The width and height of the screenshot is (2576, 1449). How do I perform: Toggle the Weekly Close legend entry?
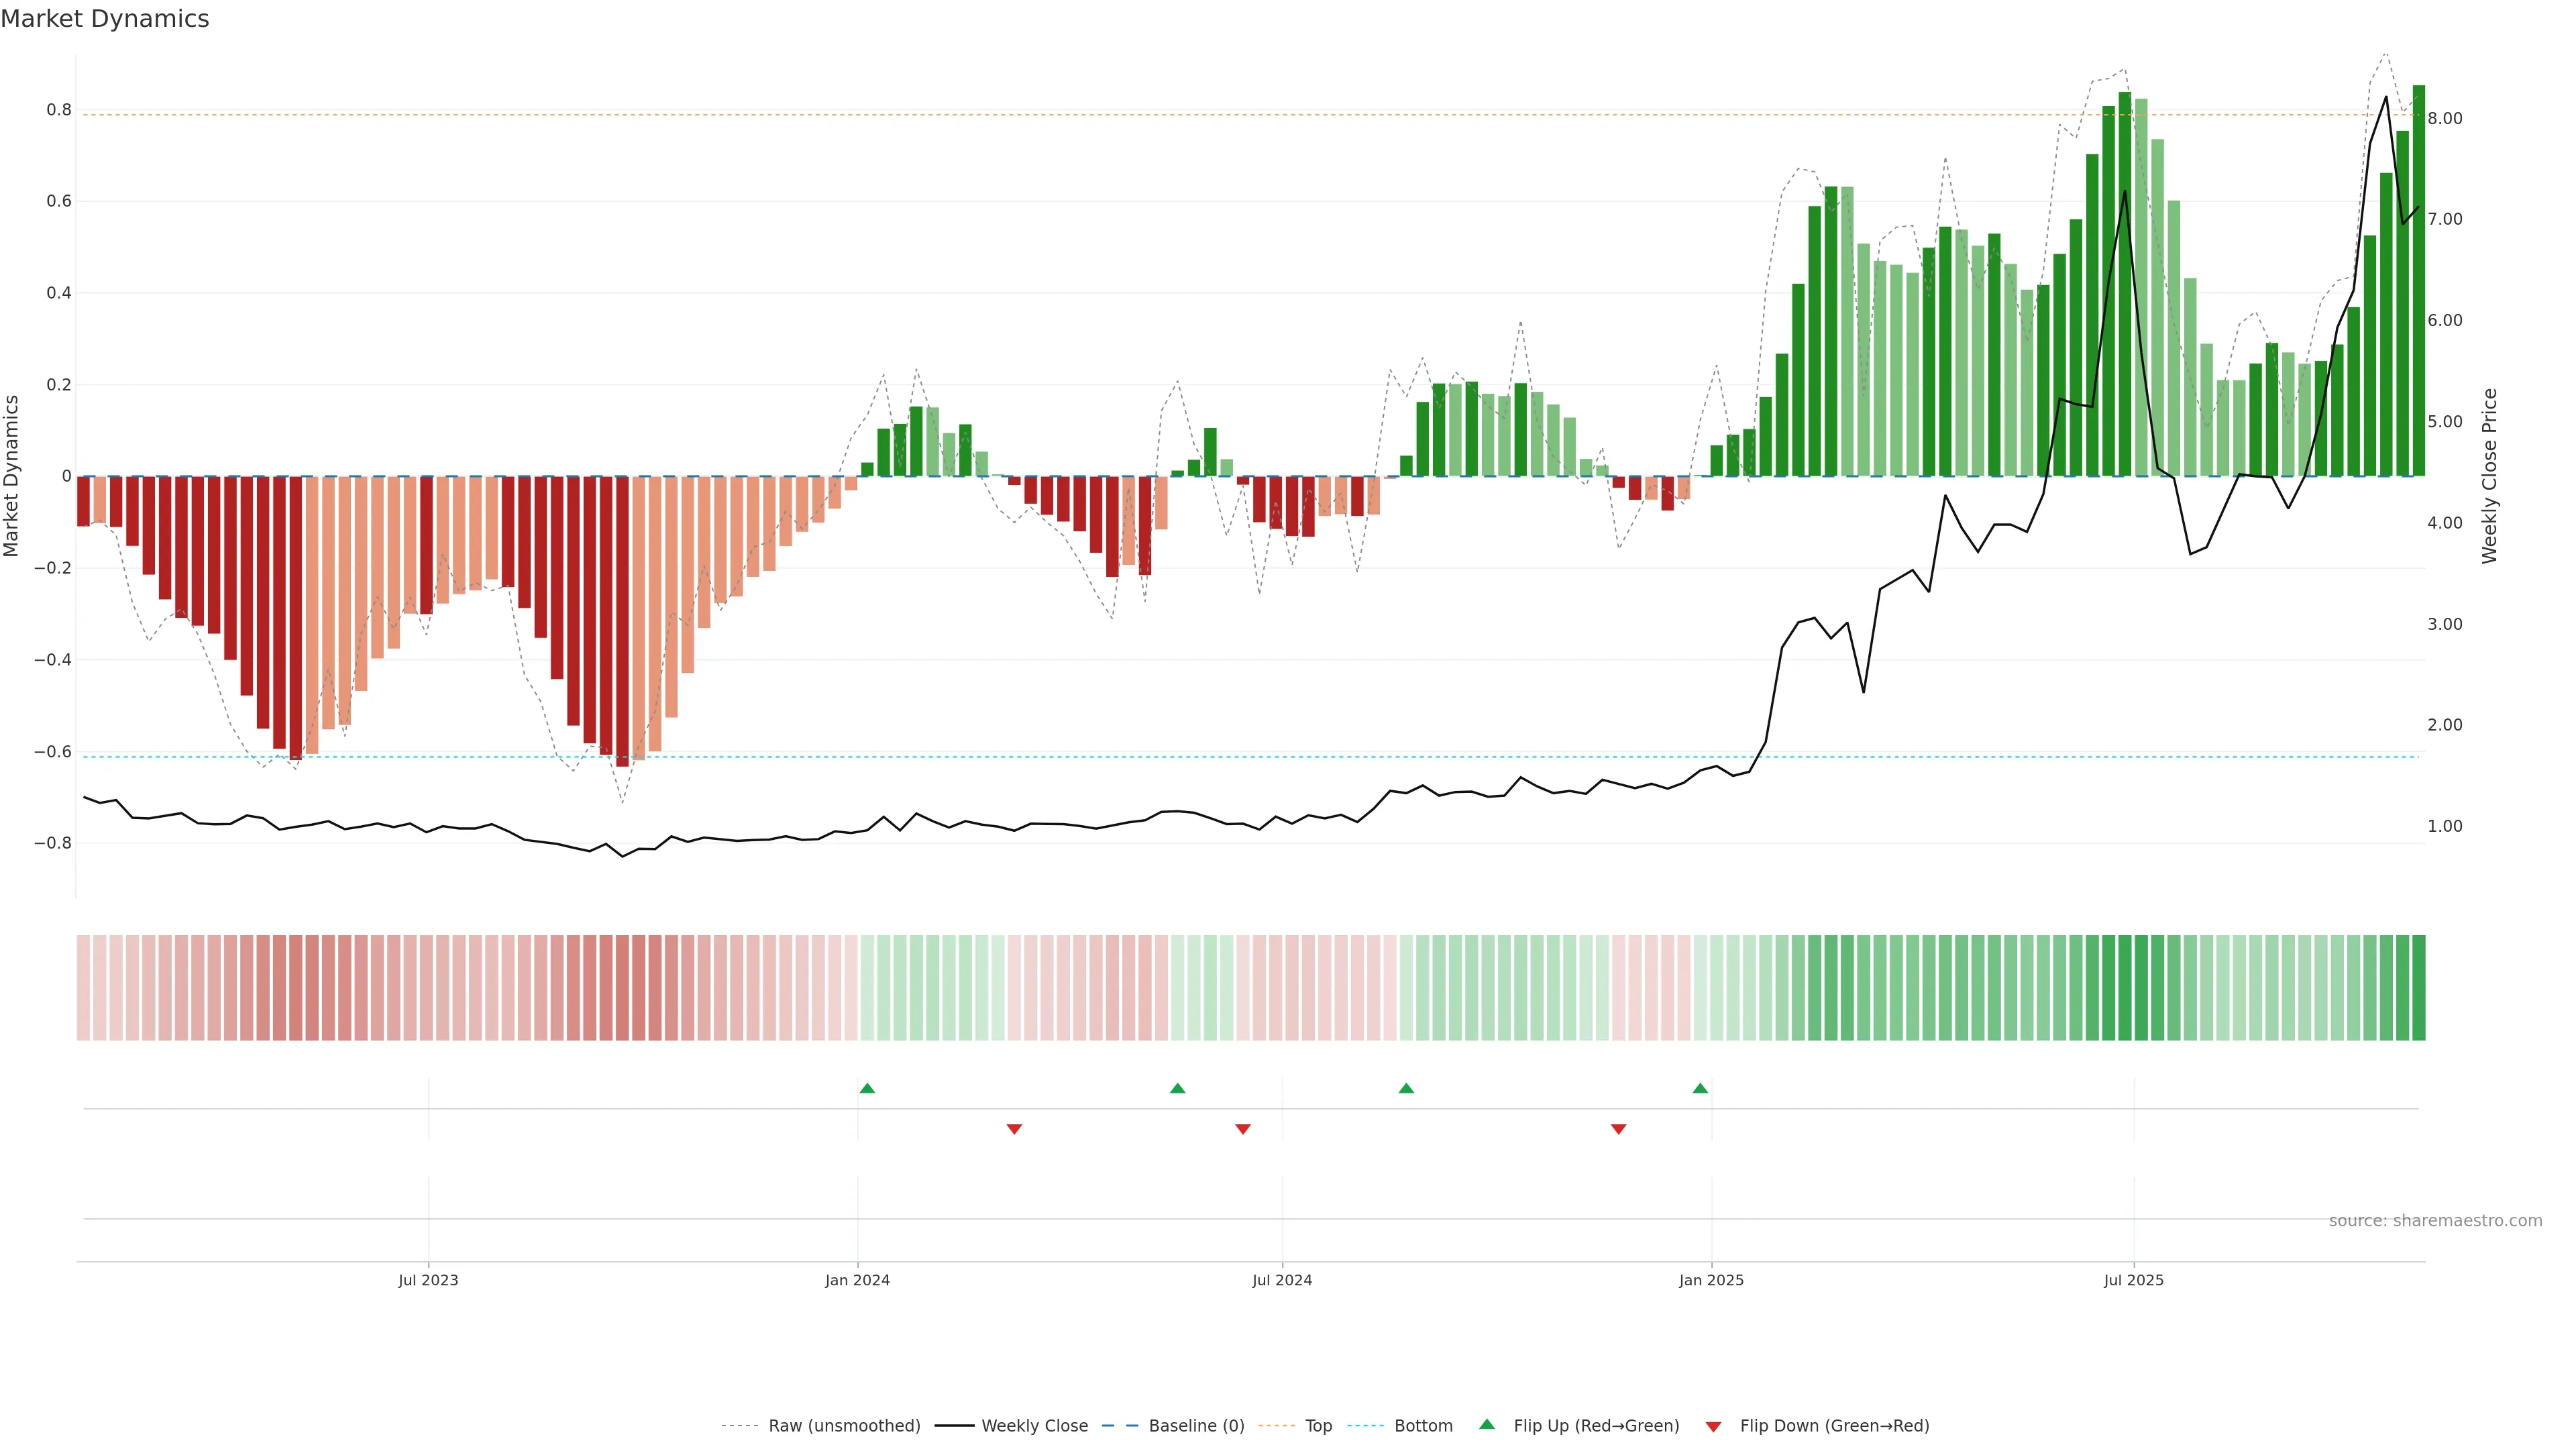(1034, 1426)
